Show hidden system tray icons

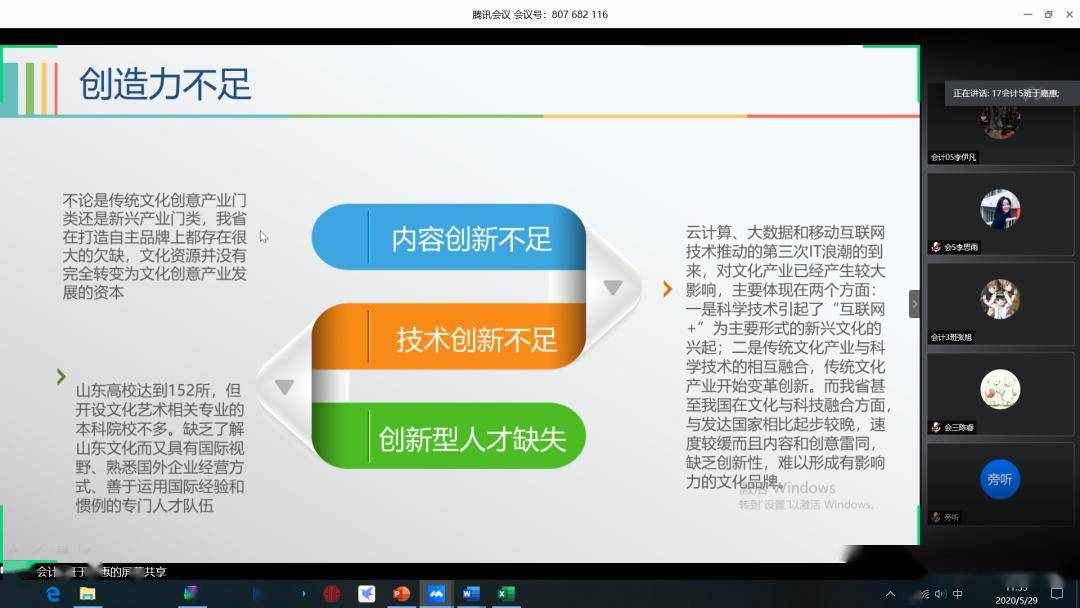[x=890, y=594]
